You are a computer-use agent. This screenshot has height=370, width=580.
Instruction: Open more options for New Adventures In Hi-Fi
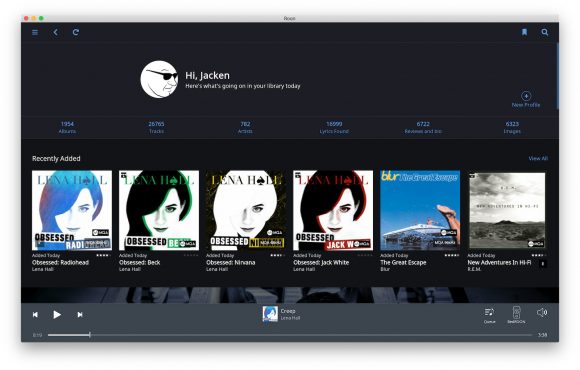click(x=543, y=264)
